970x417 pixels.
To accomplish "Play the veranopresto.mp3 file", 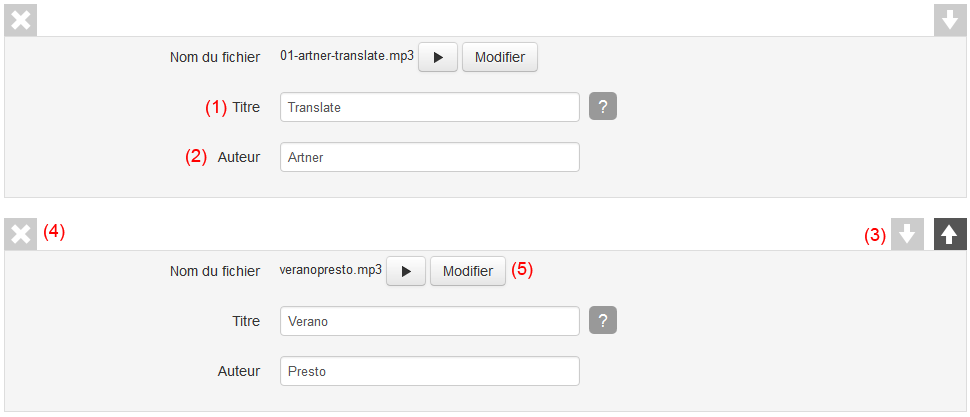I will [406, 271].
